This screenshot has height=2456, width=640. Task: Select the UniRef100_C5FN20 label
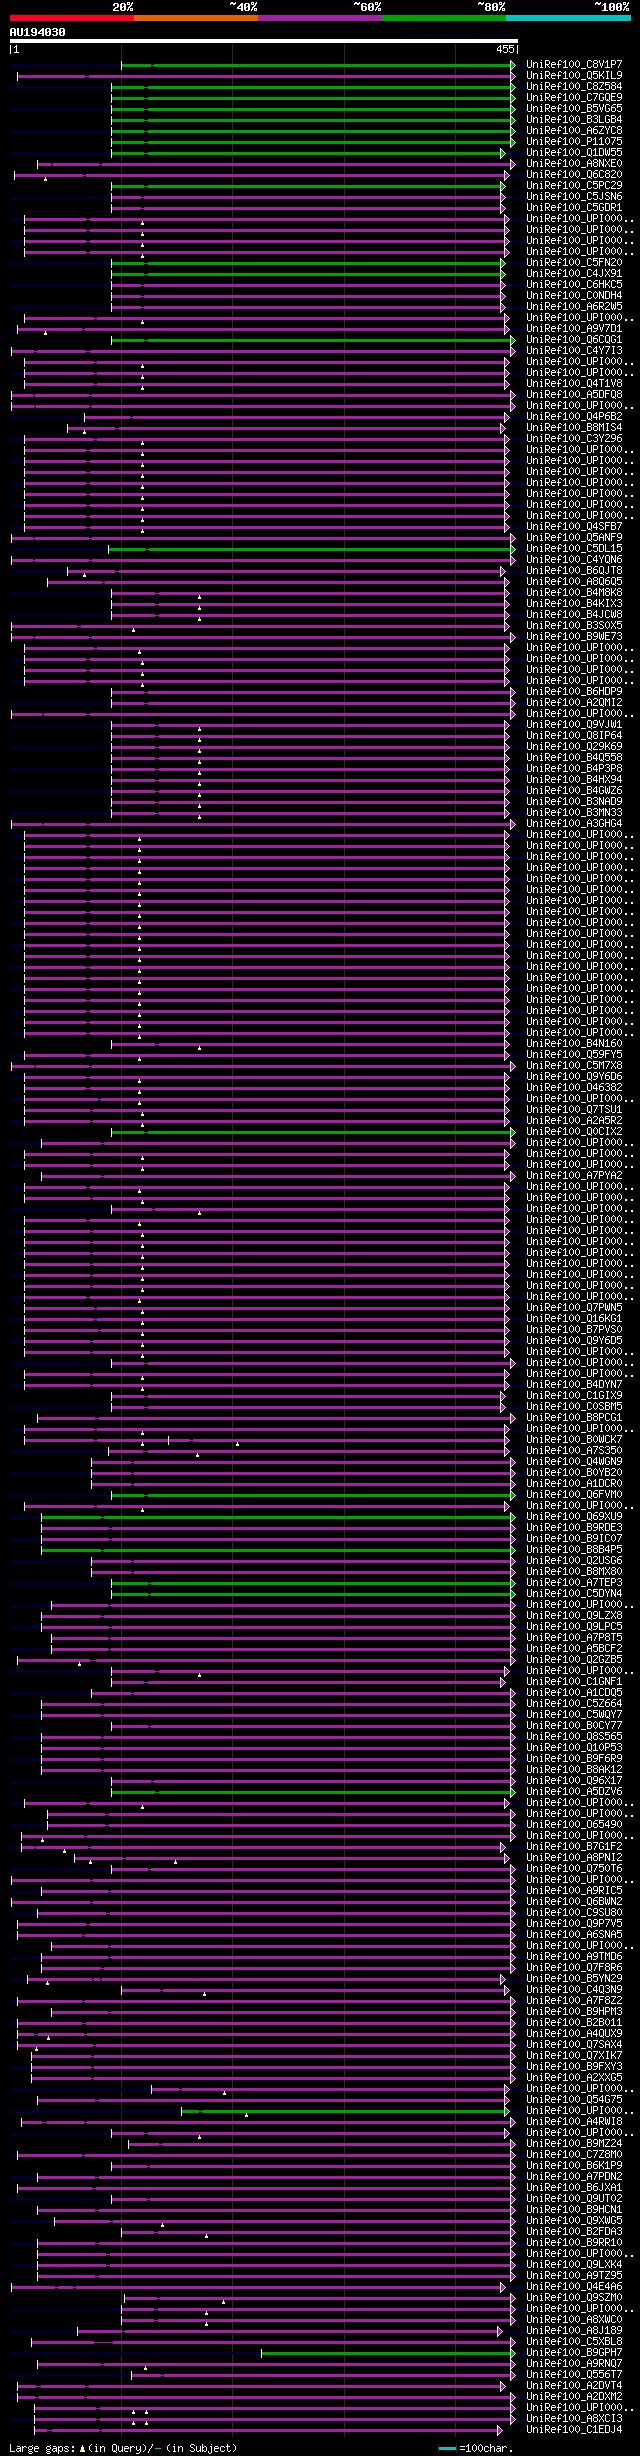coord(574,262)
